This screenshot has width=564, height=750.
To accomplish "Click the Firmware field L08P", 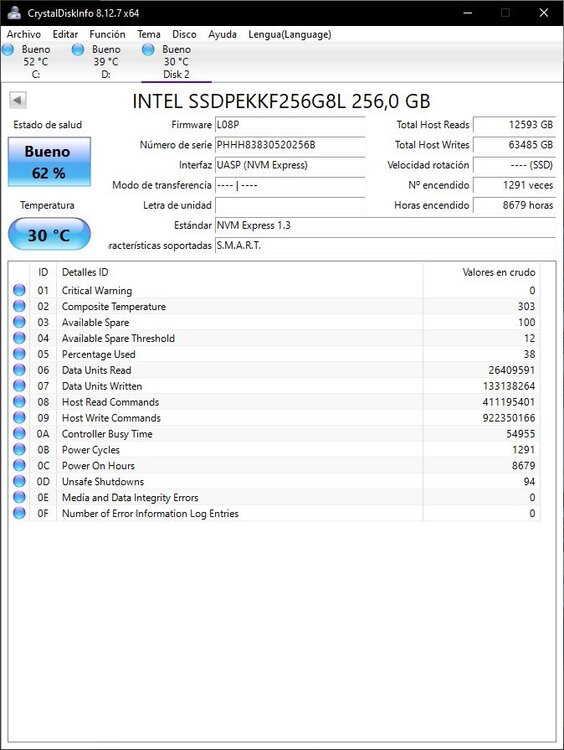I will 290,125.
